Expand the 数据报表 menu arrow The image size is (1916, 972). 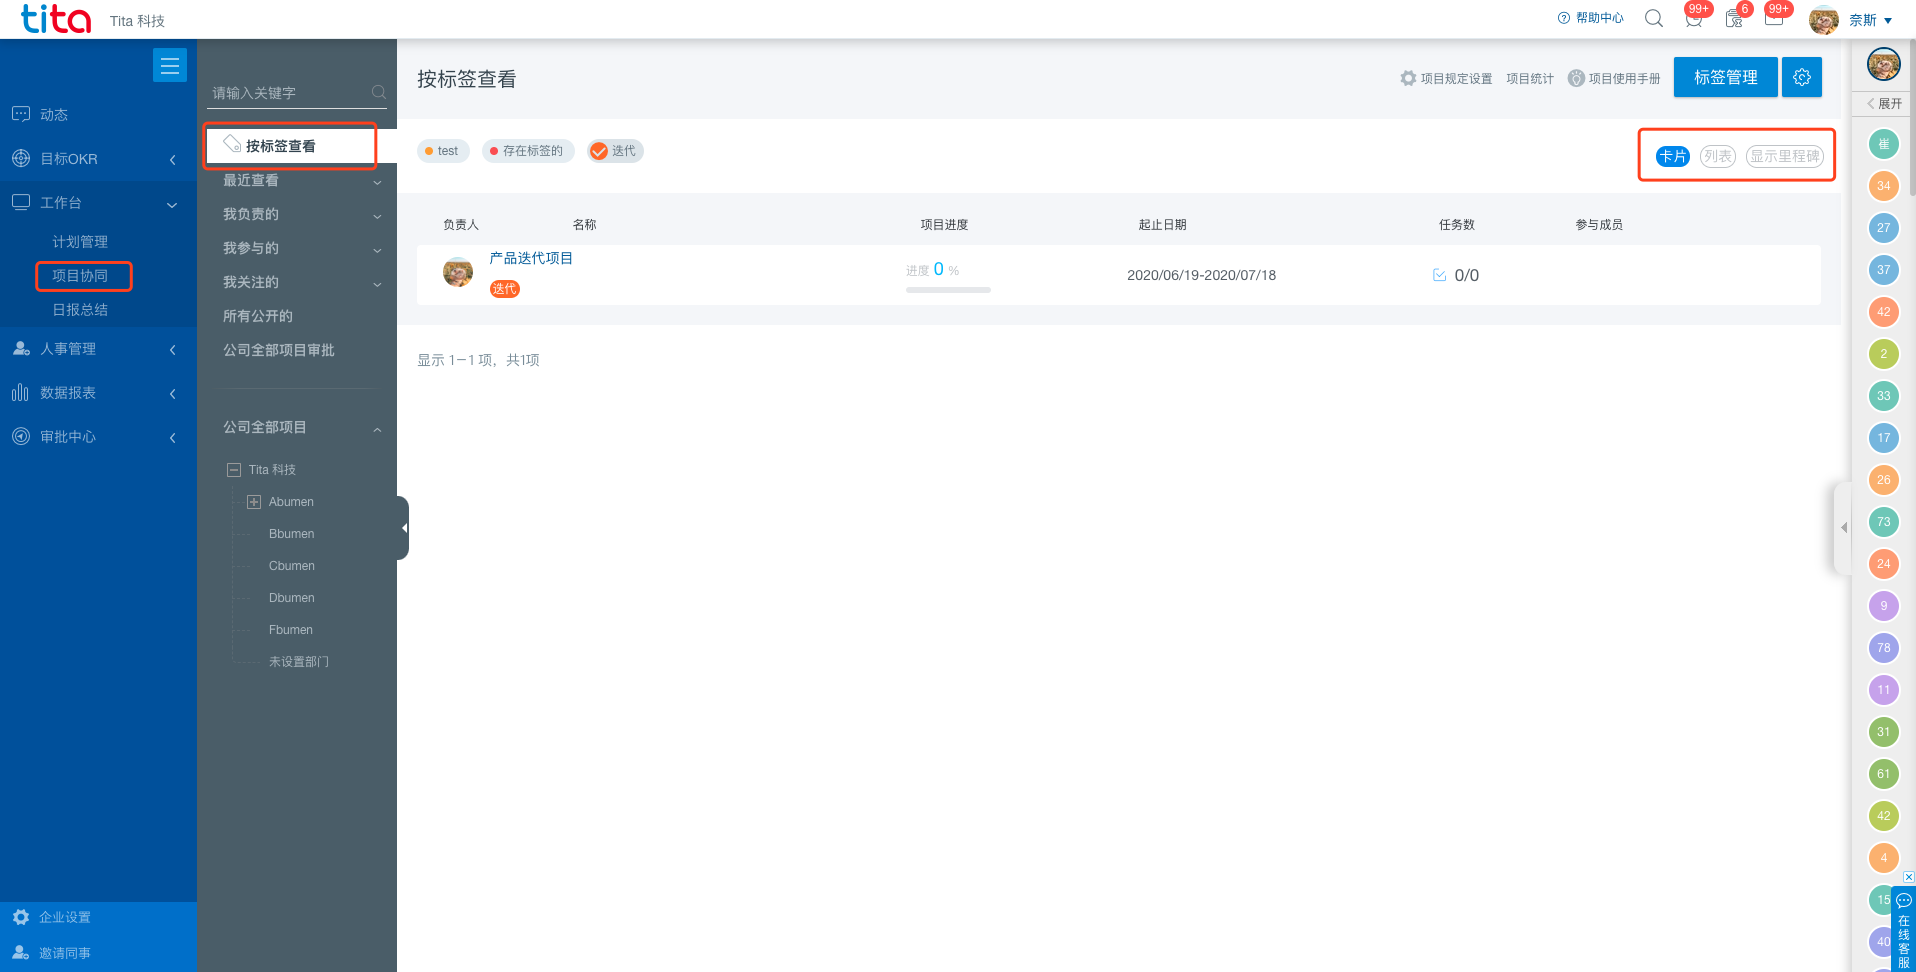[x=173, y=394]
